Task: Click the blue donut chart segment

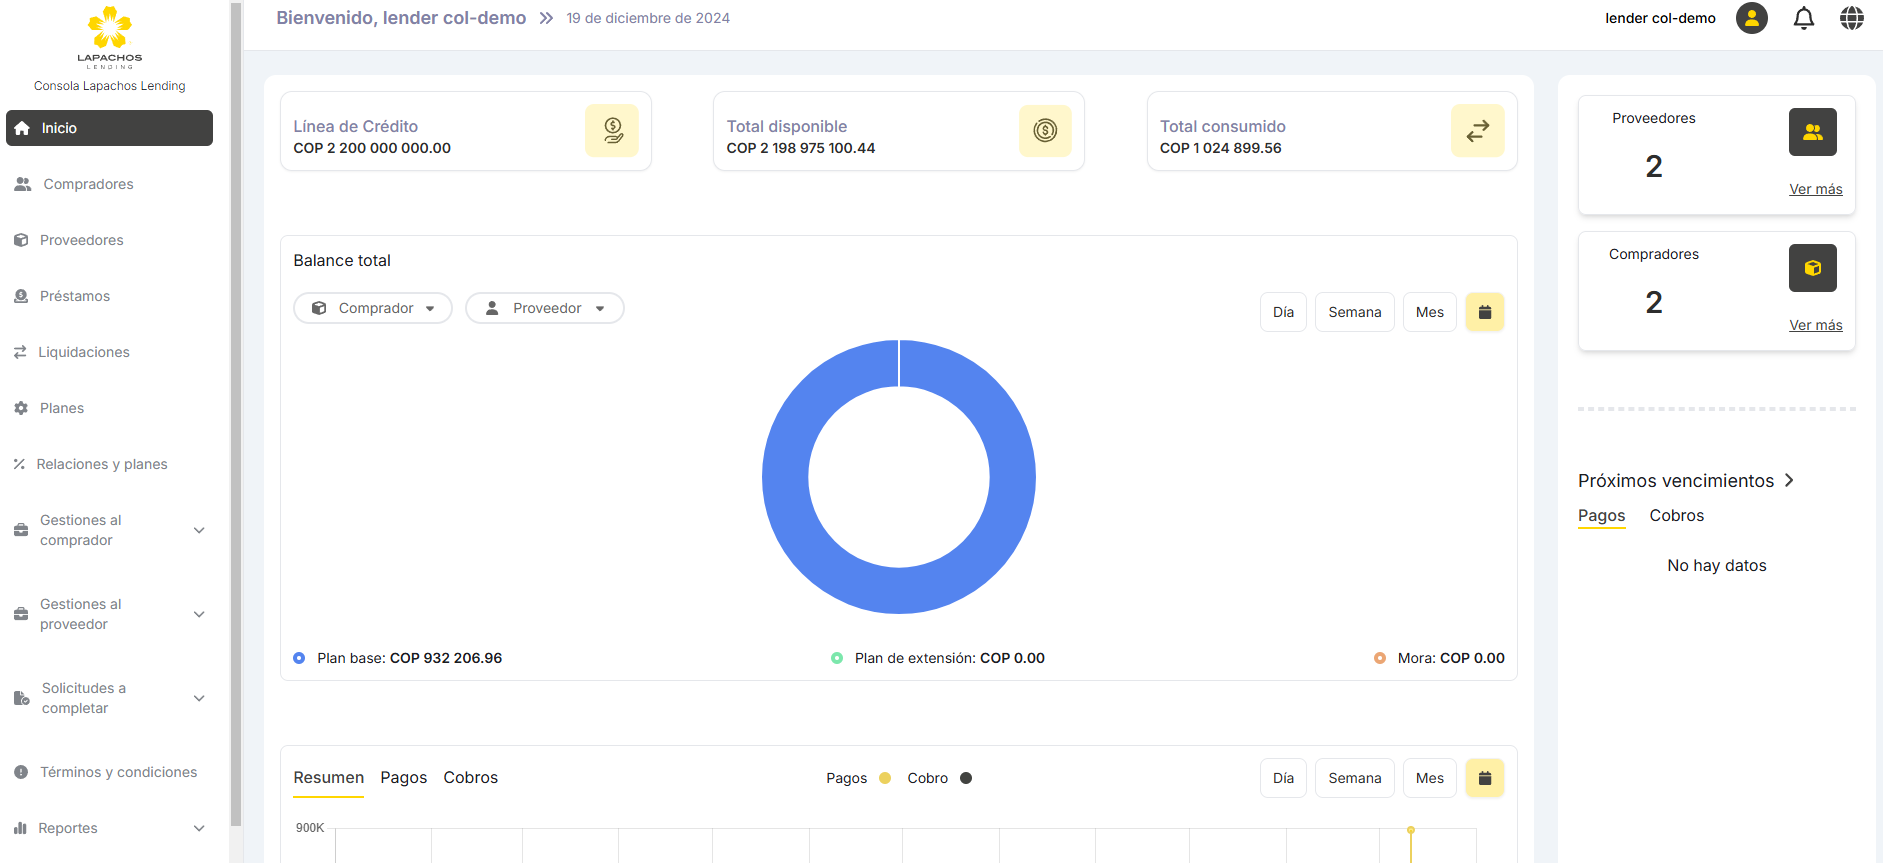Action: coord(785,477)
